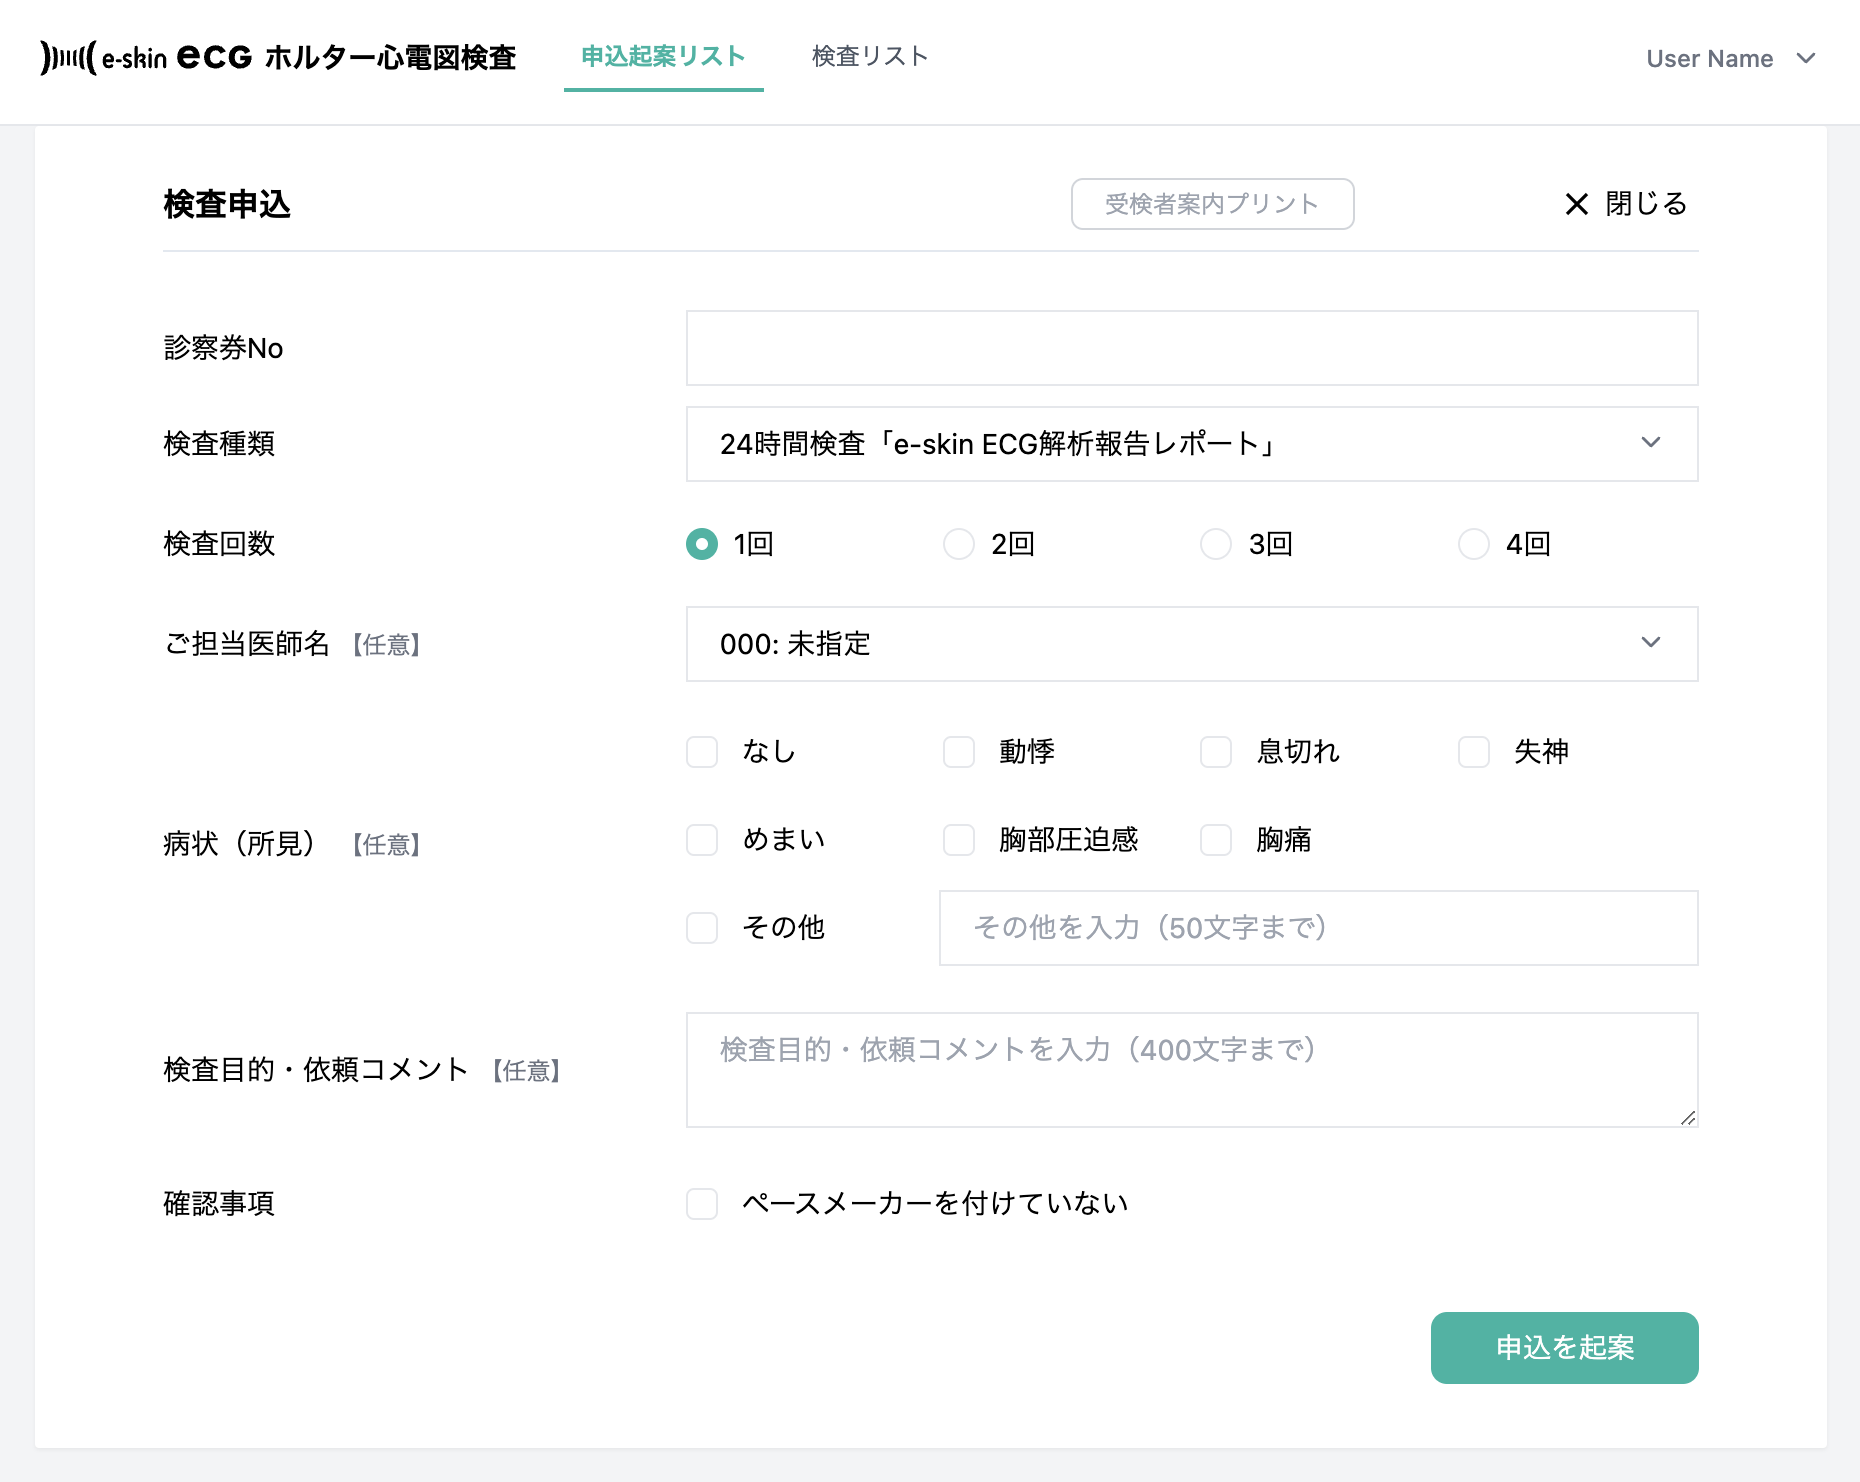
Task: Enable the めまい checkbox
Action: [x=702, y=840]
